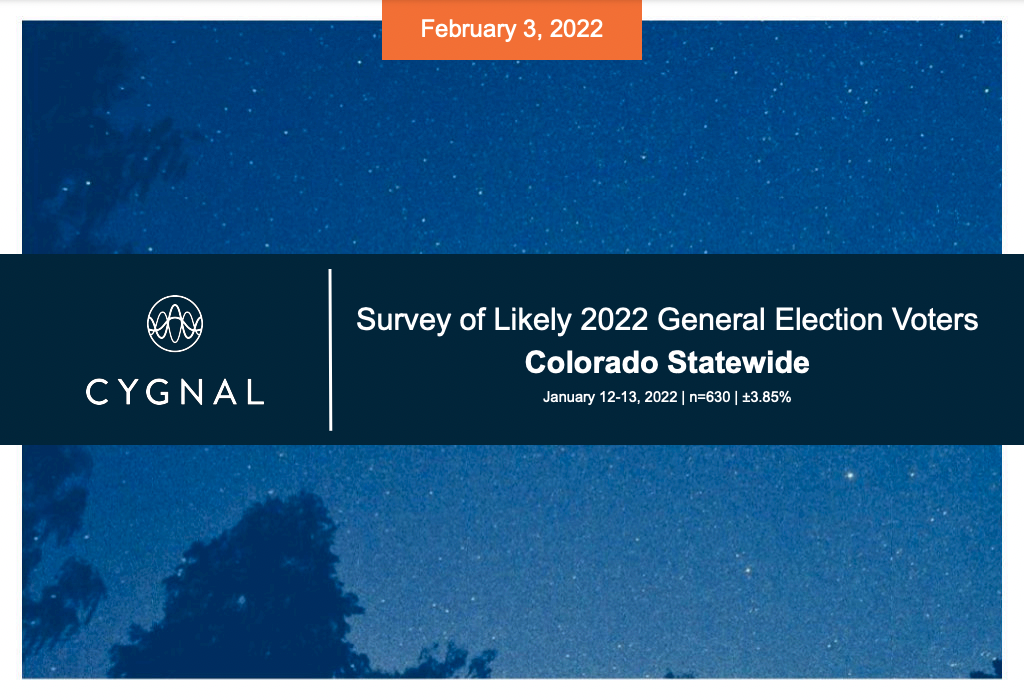The image size is (1024, 700).
Task: Click the white vertical divider line
Action: 330,349
